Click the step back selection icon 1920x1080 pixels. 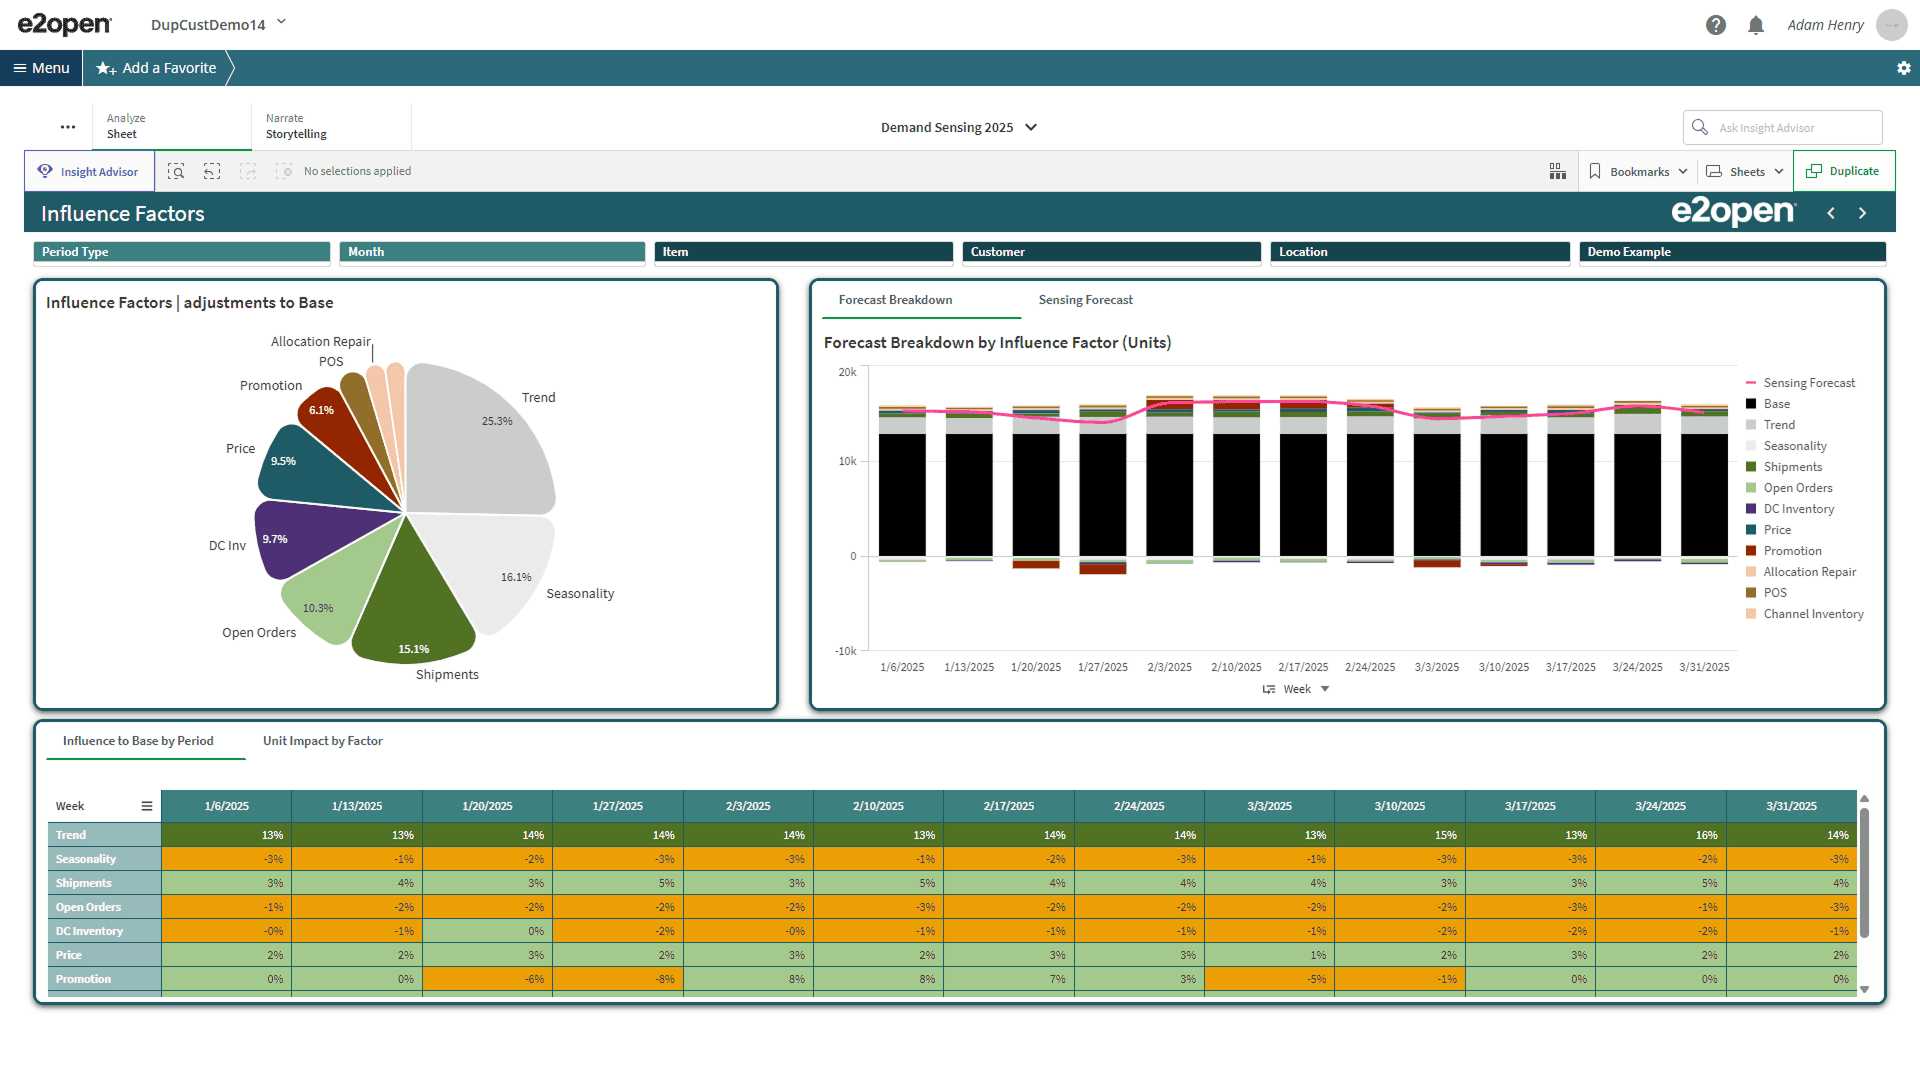[x=212, y=172]
